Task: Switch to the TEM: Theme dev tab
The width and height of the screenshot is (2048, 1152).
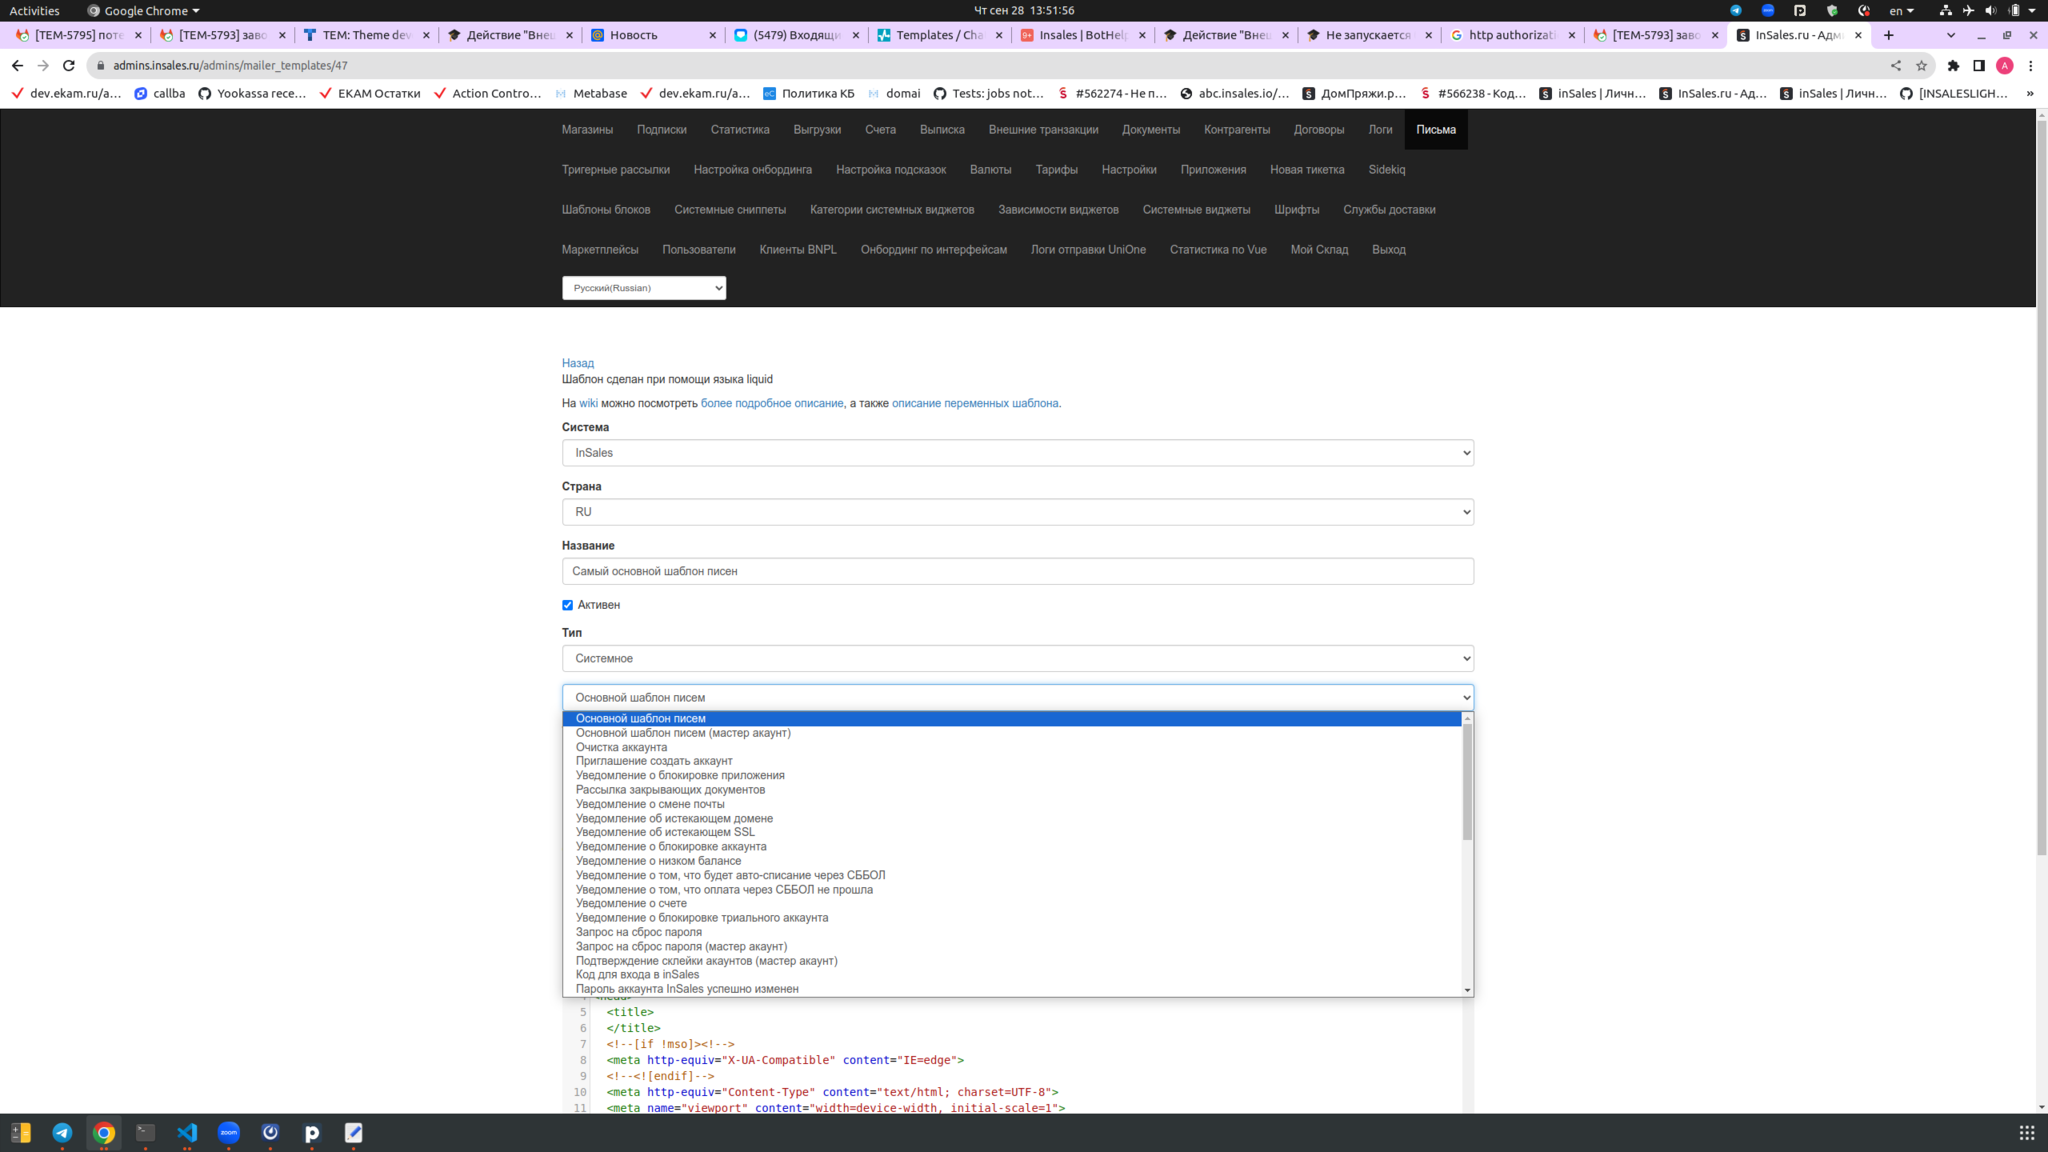Action: tap(366, 35)
